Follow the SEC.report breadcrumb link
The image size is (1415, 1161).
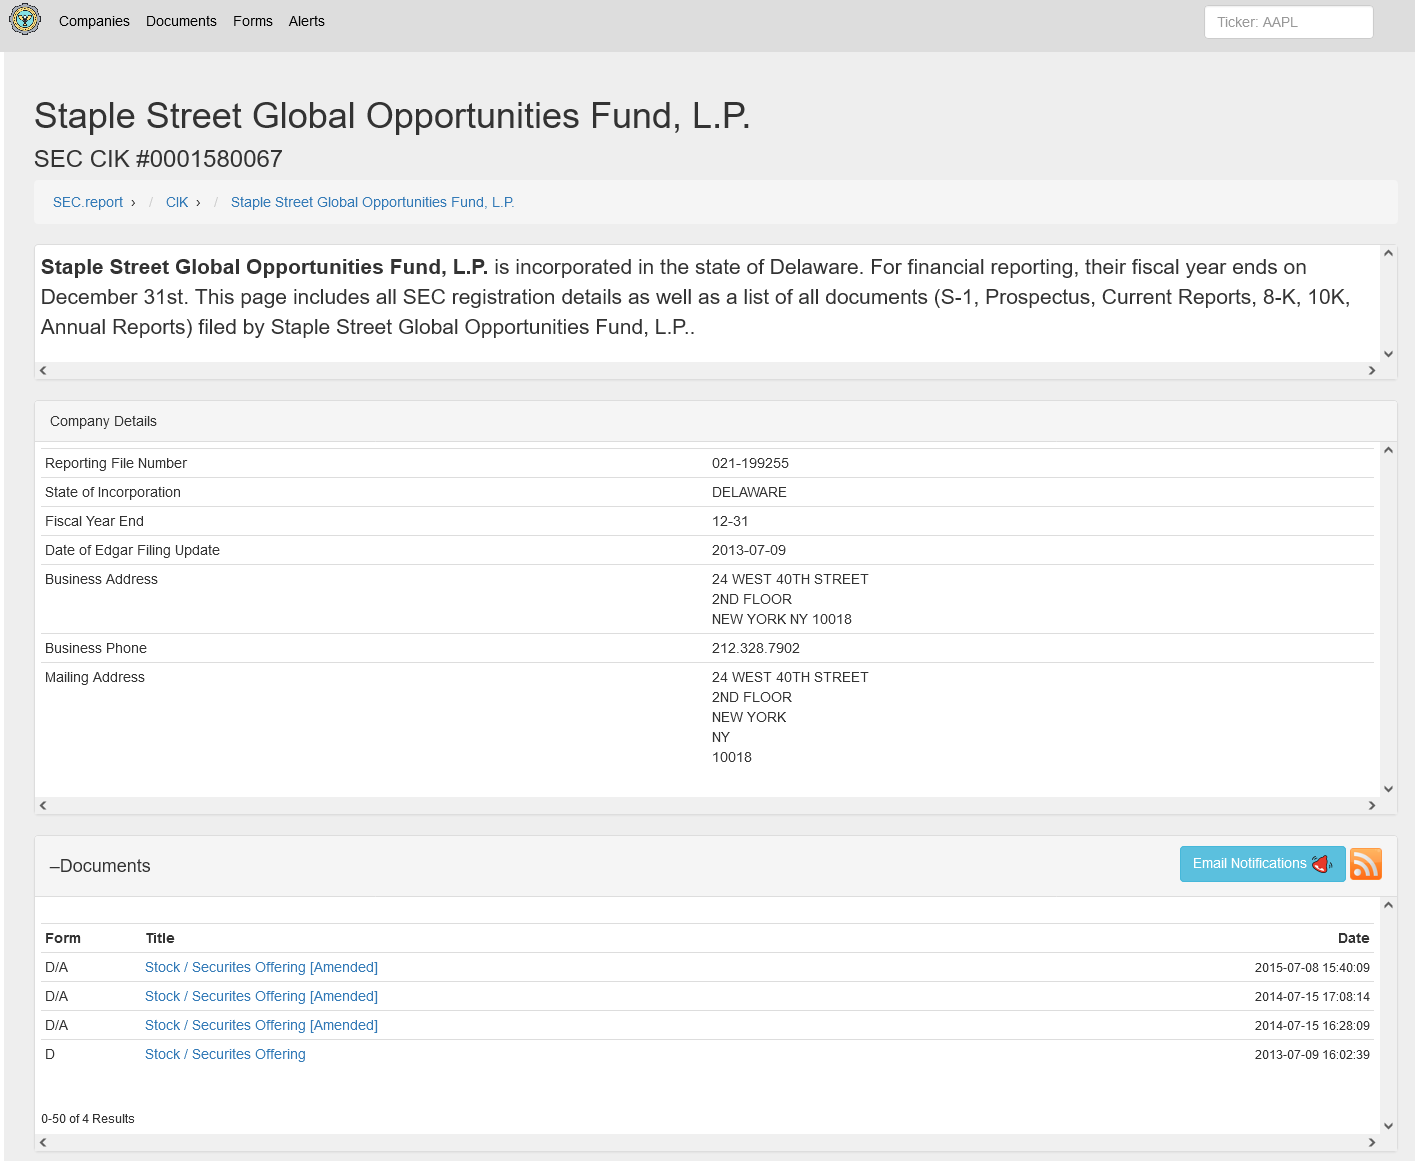pyautogui.click(x=88, y=202)
